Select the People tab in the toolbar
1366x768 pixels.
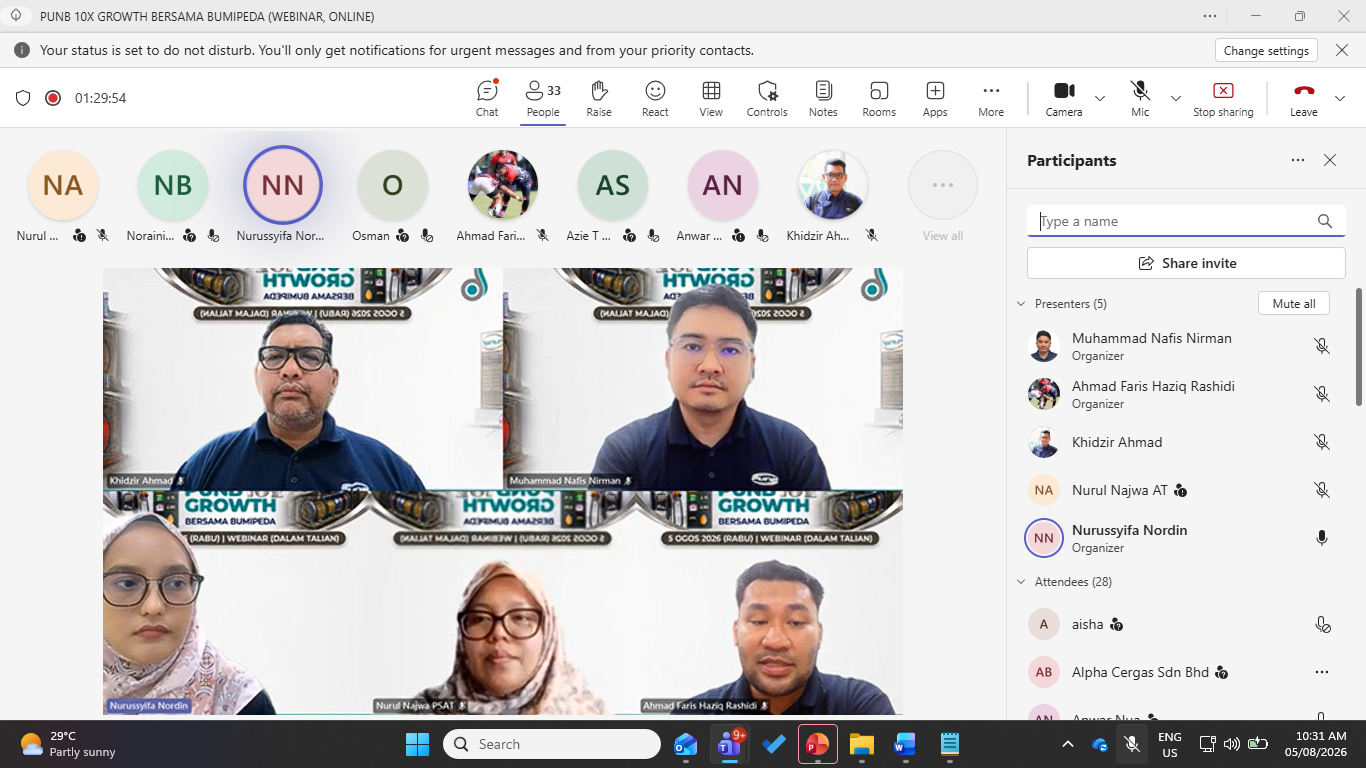(x=543, y=98)
